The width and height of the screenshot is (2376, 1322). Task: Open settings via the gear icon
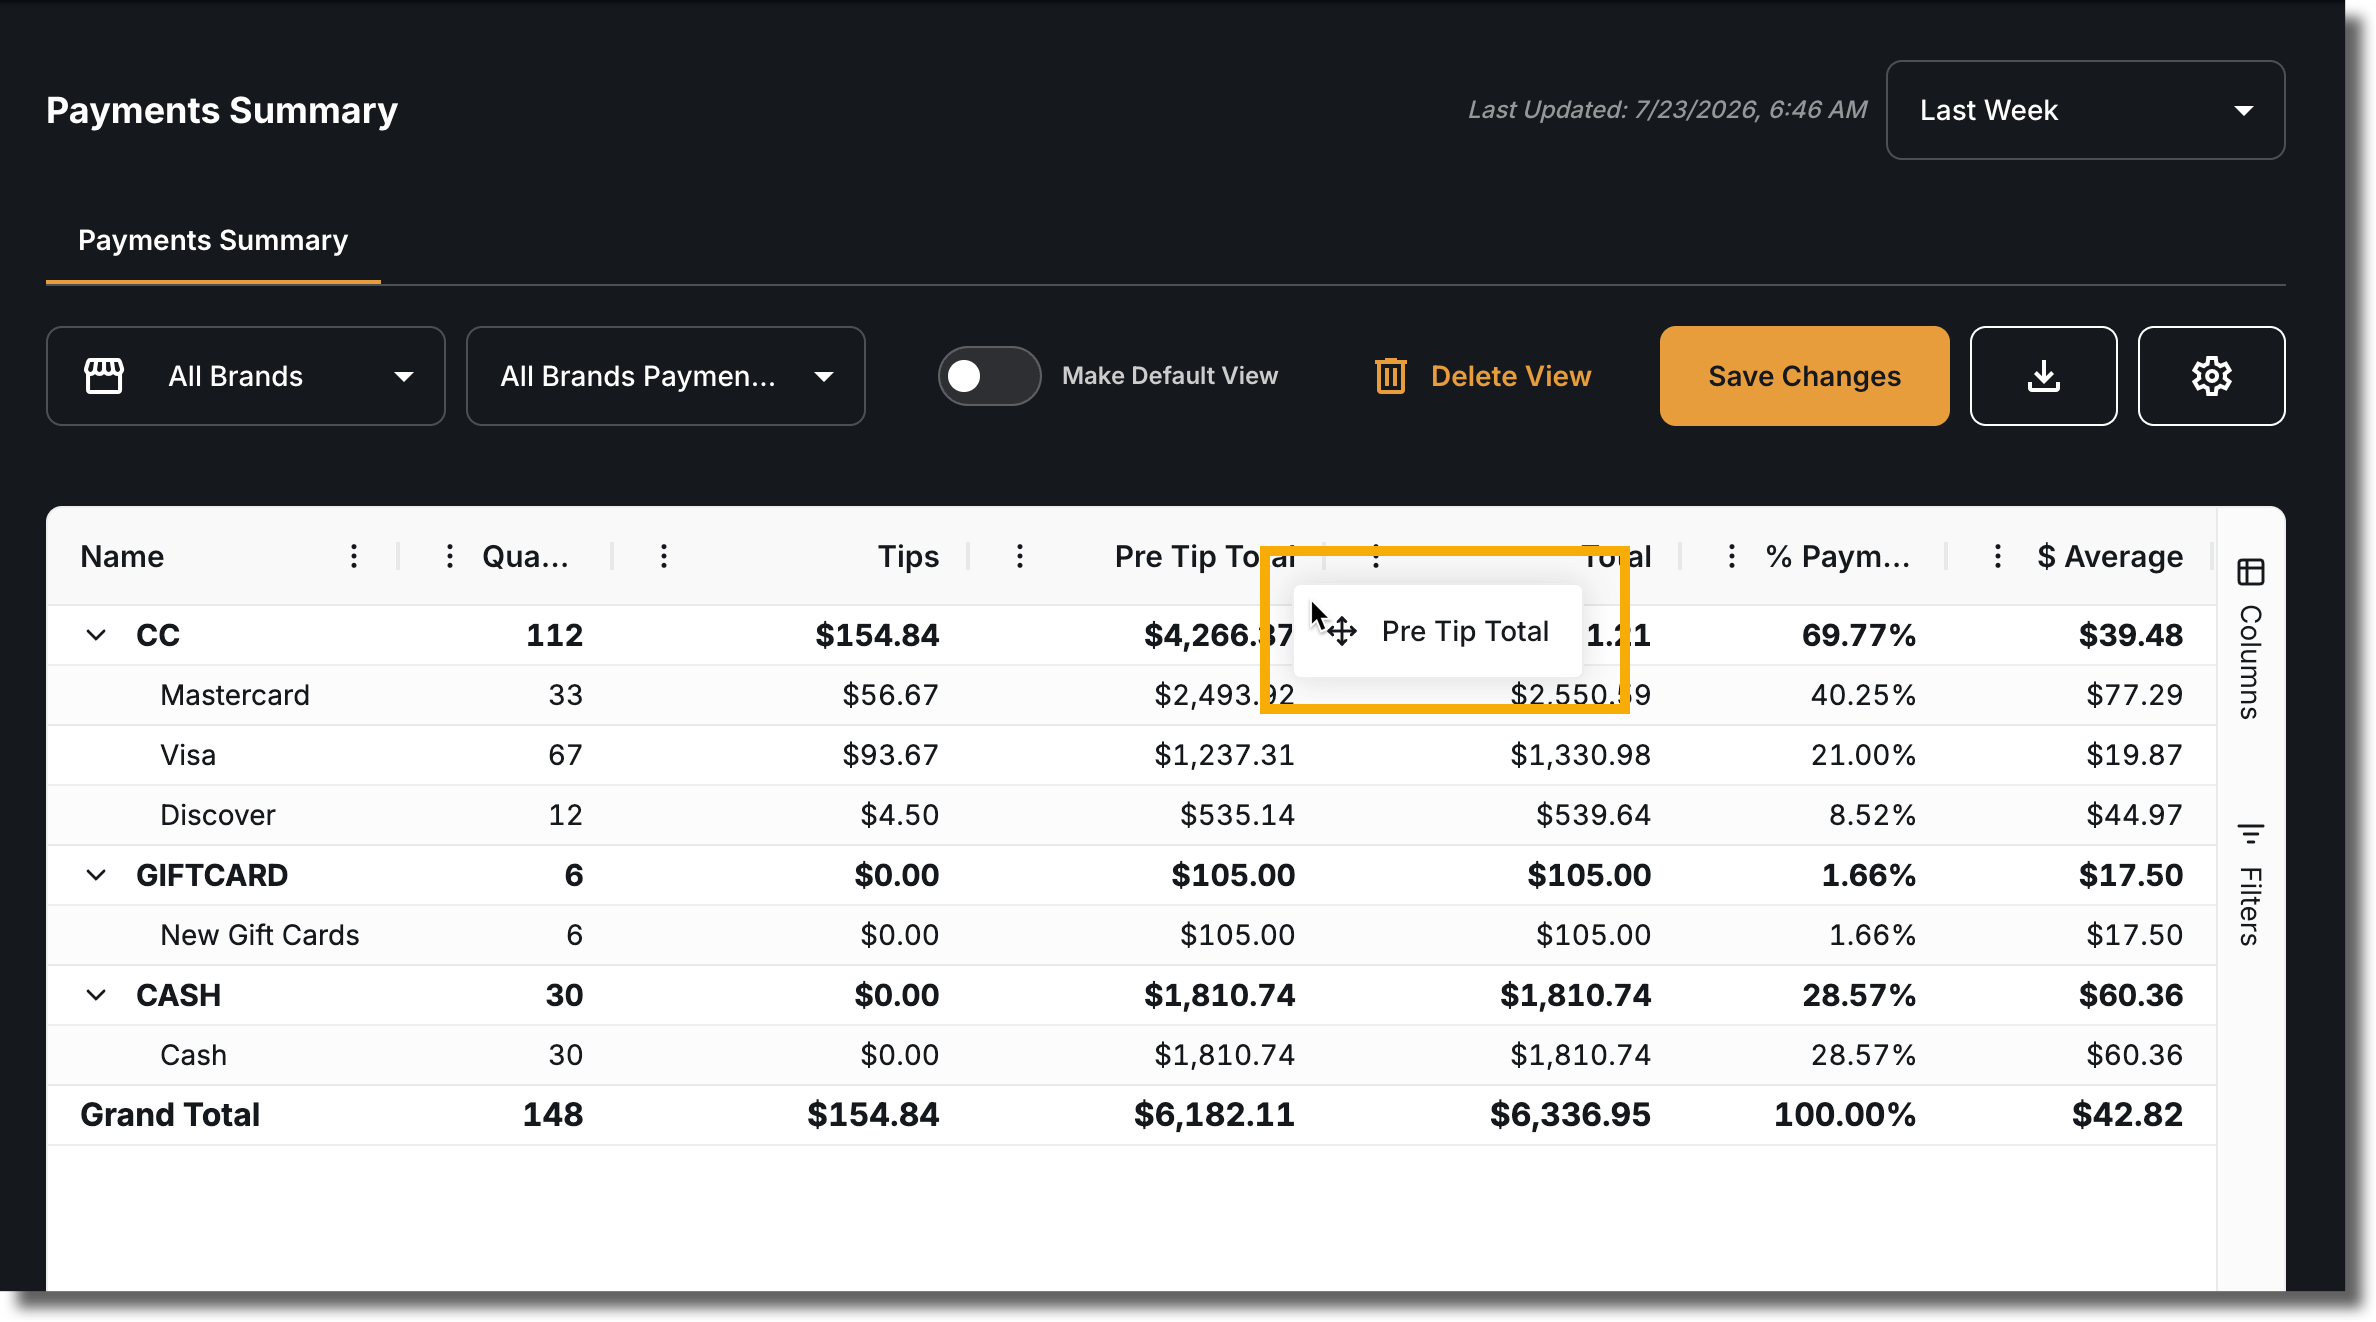pyautogui.click(x=2211, y=376)
